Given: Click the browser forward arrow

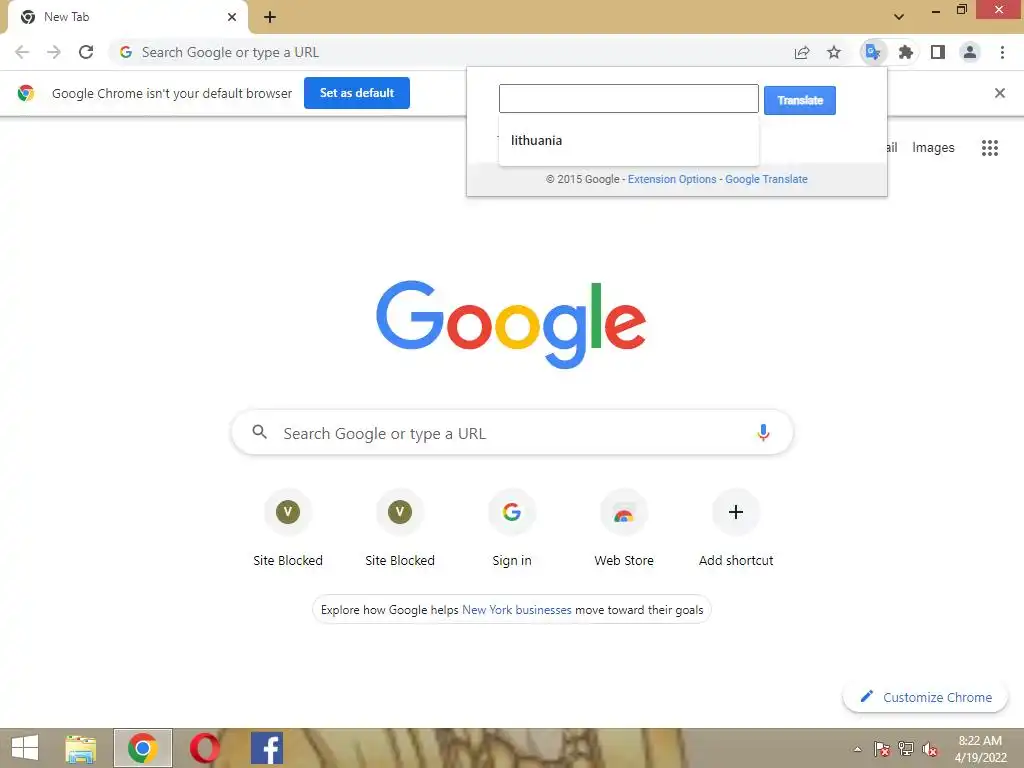Looking at the screenshot, I should click(54, 52).
